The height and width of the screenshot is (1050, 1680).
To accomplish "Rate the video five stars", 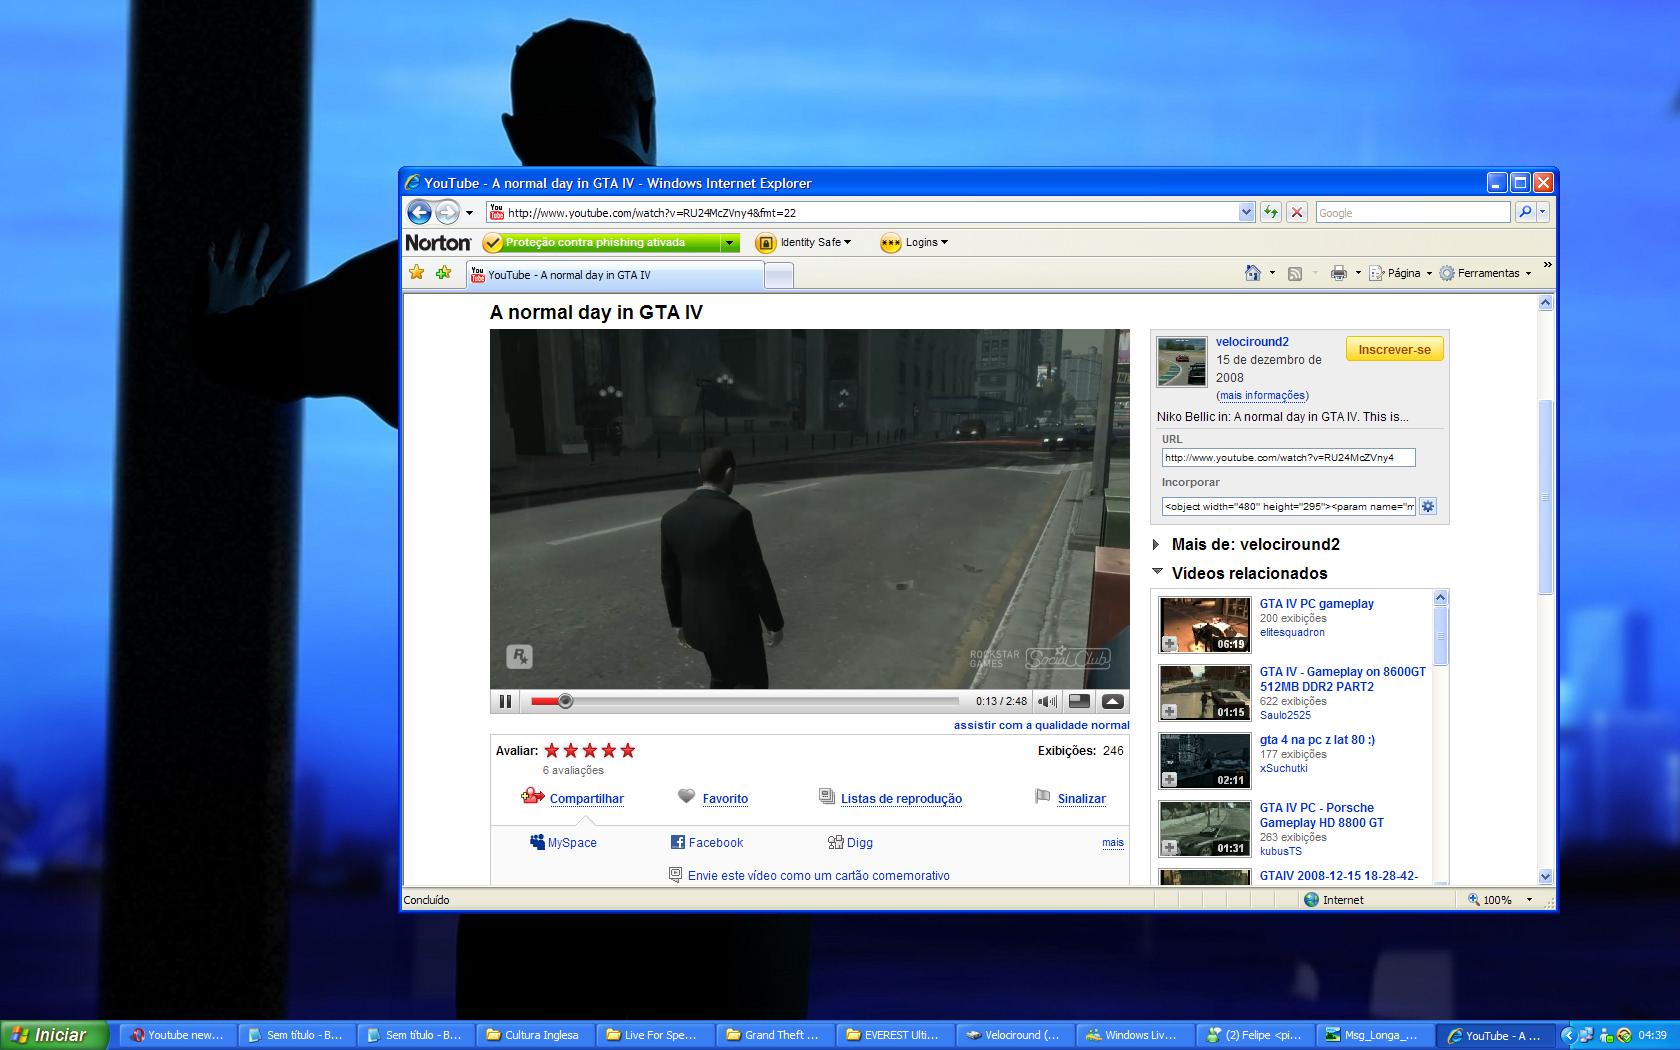I will pyautogui.click(x=628, y=750).
